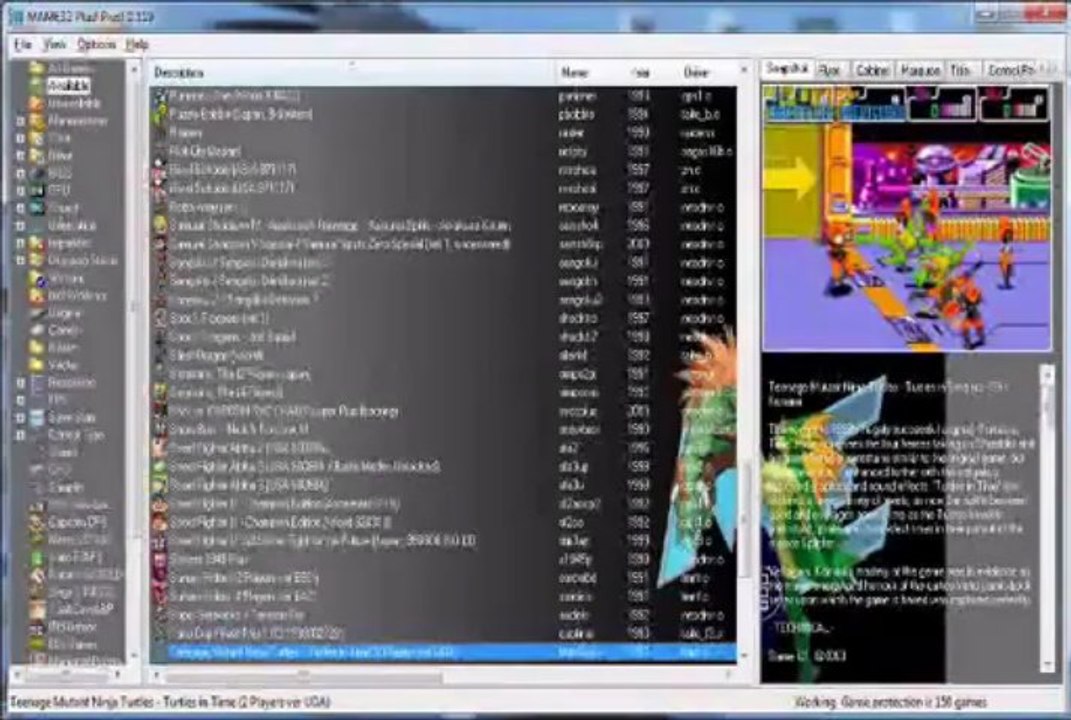1071x720 pixels.
Task: Select the Samples folder in tree
Action: 66,487
